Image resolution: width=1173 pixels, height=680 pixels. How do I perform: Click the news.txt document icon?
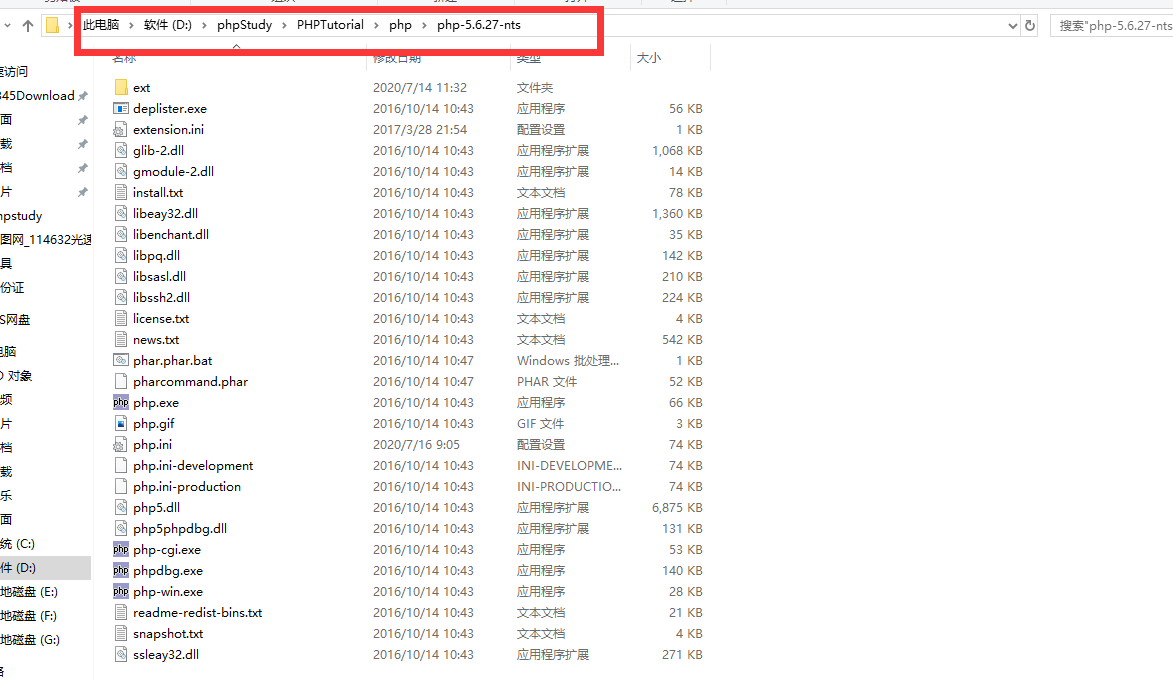(x=120, y=339)
